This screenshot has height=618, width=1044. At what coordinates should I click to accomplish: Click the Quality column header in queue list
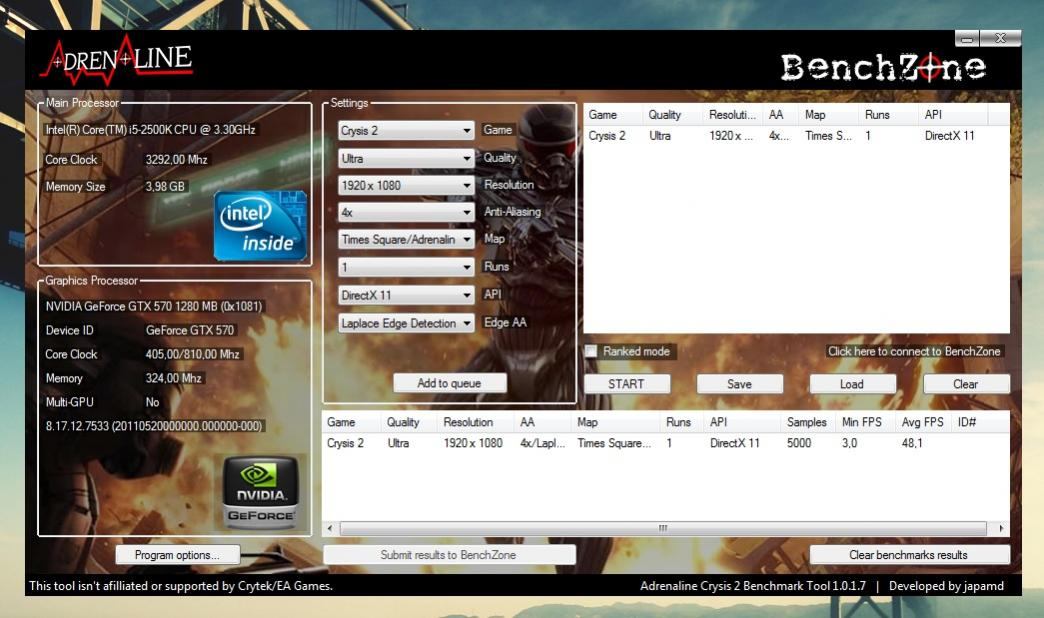tap(673, 115)
